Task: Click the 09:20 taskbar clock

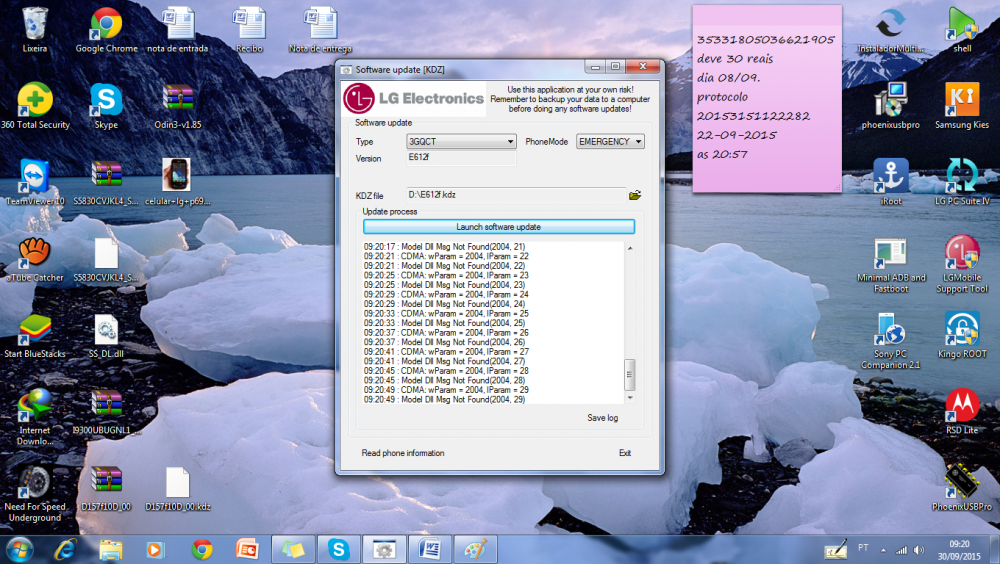Action: click(959, 550)
